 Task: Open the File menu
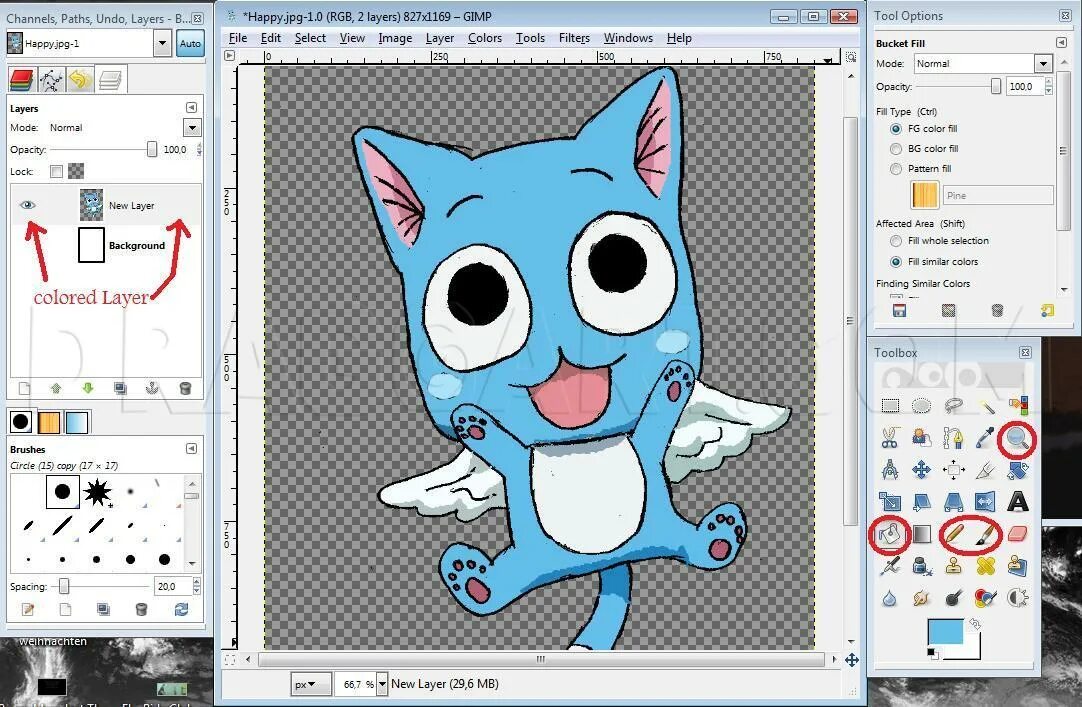pos(237,38)
